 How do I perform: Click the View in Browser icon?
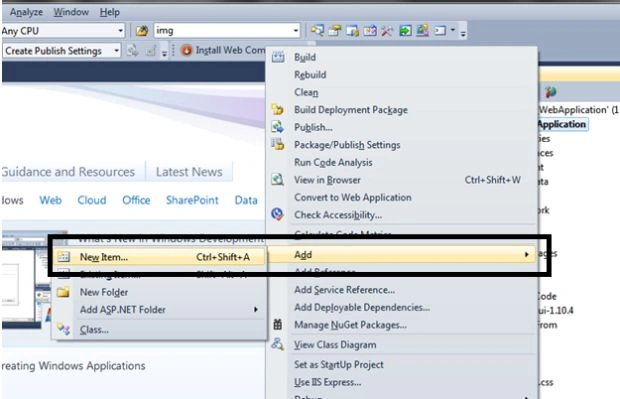coord(278,180)
